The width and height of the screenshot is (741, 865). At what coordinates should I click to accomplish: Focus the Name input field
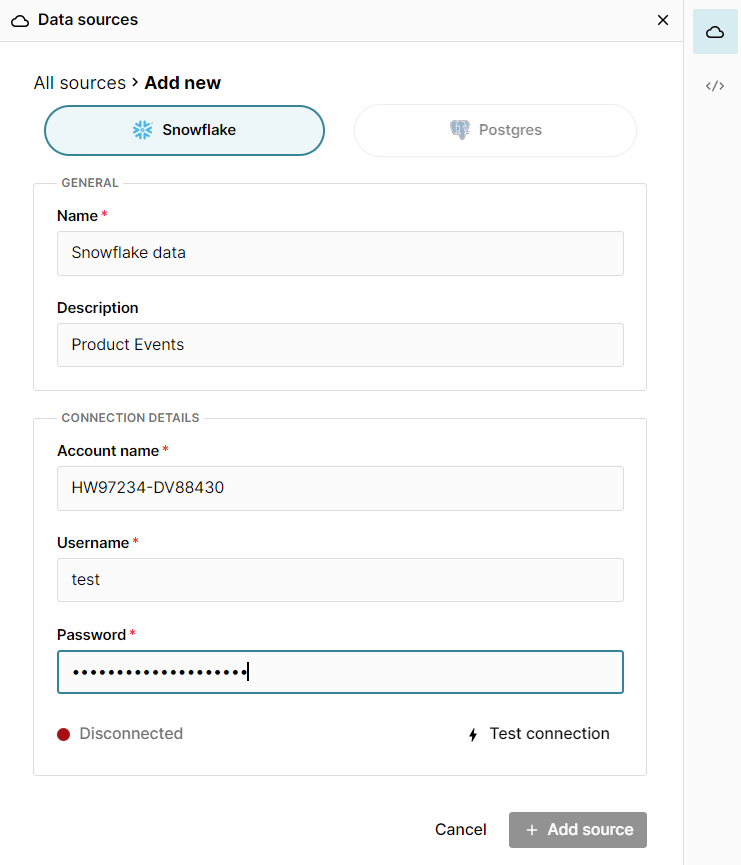click(340, 253)
